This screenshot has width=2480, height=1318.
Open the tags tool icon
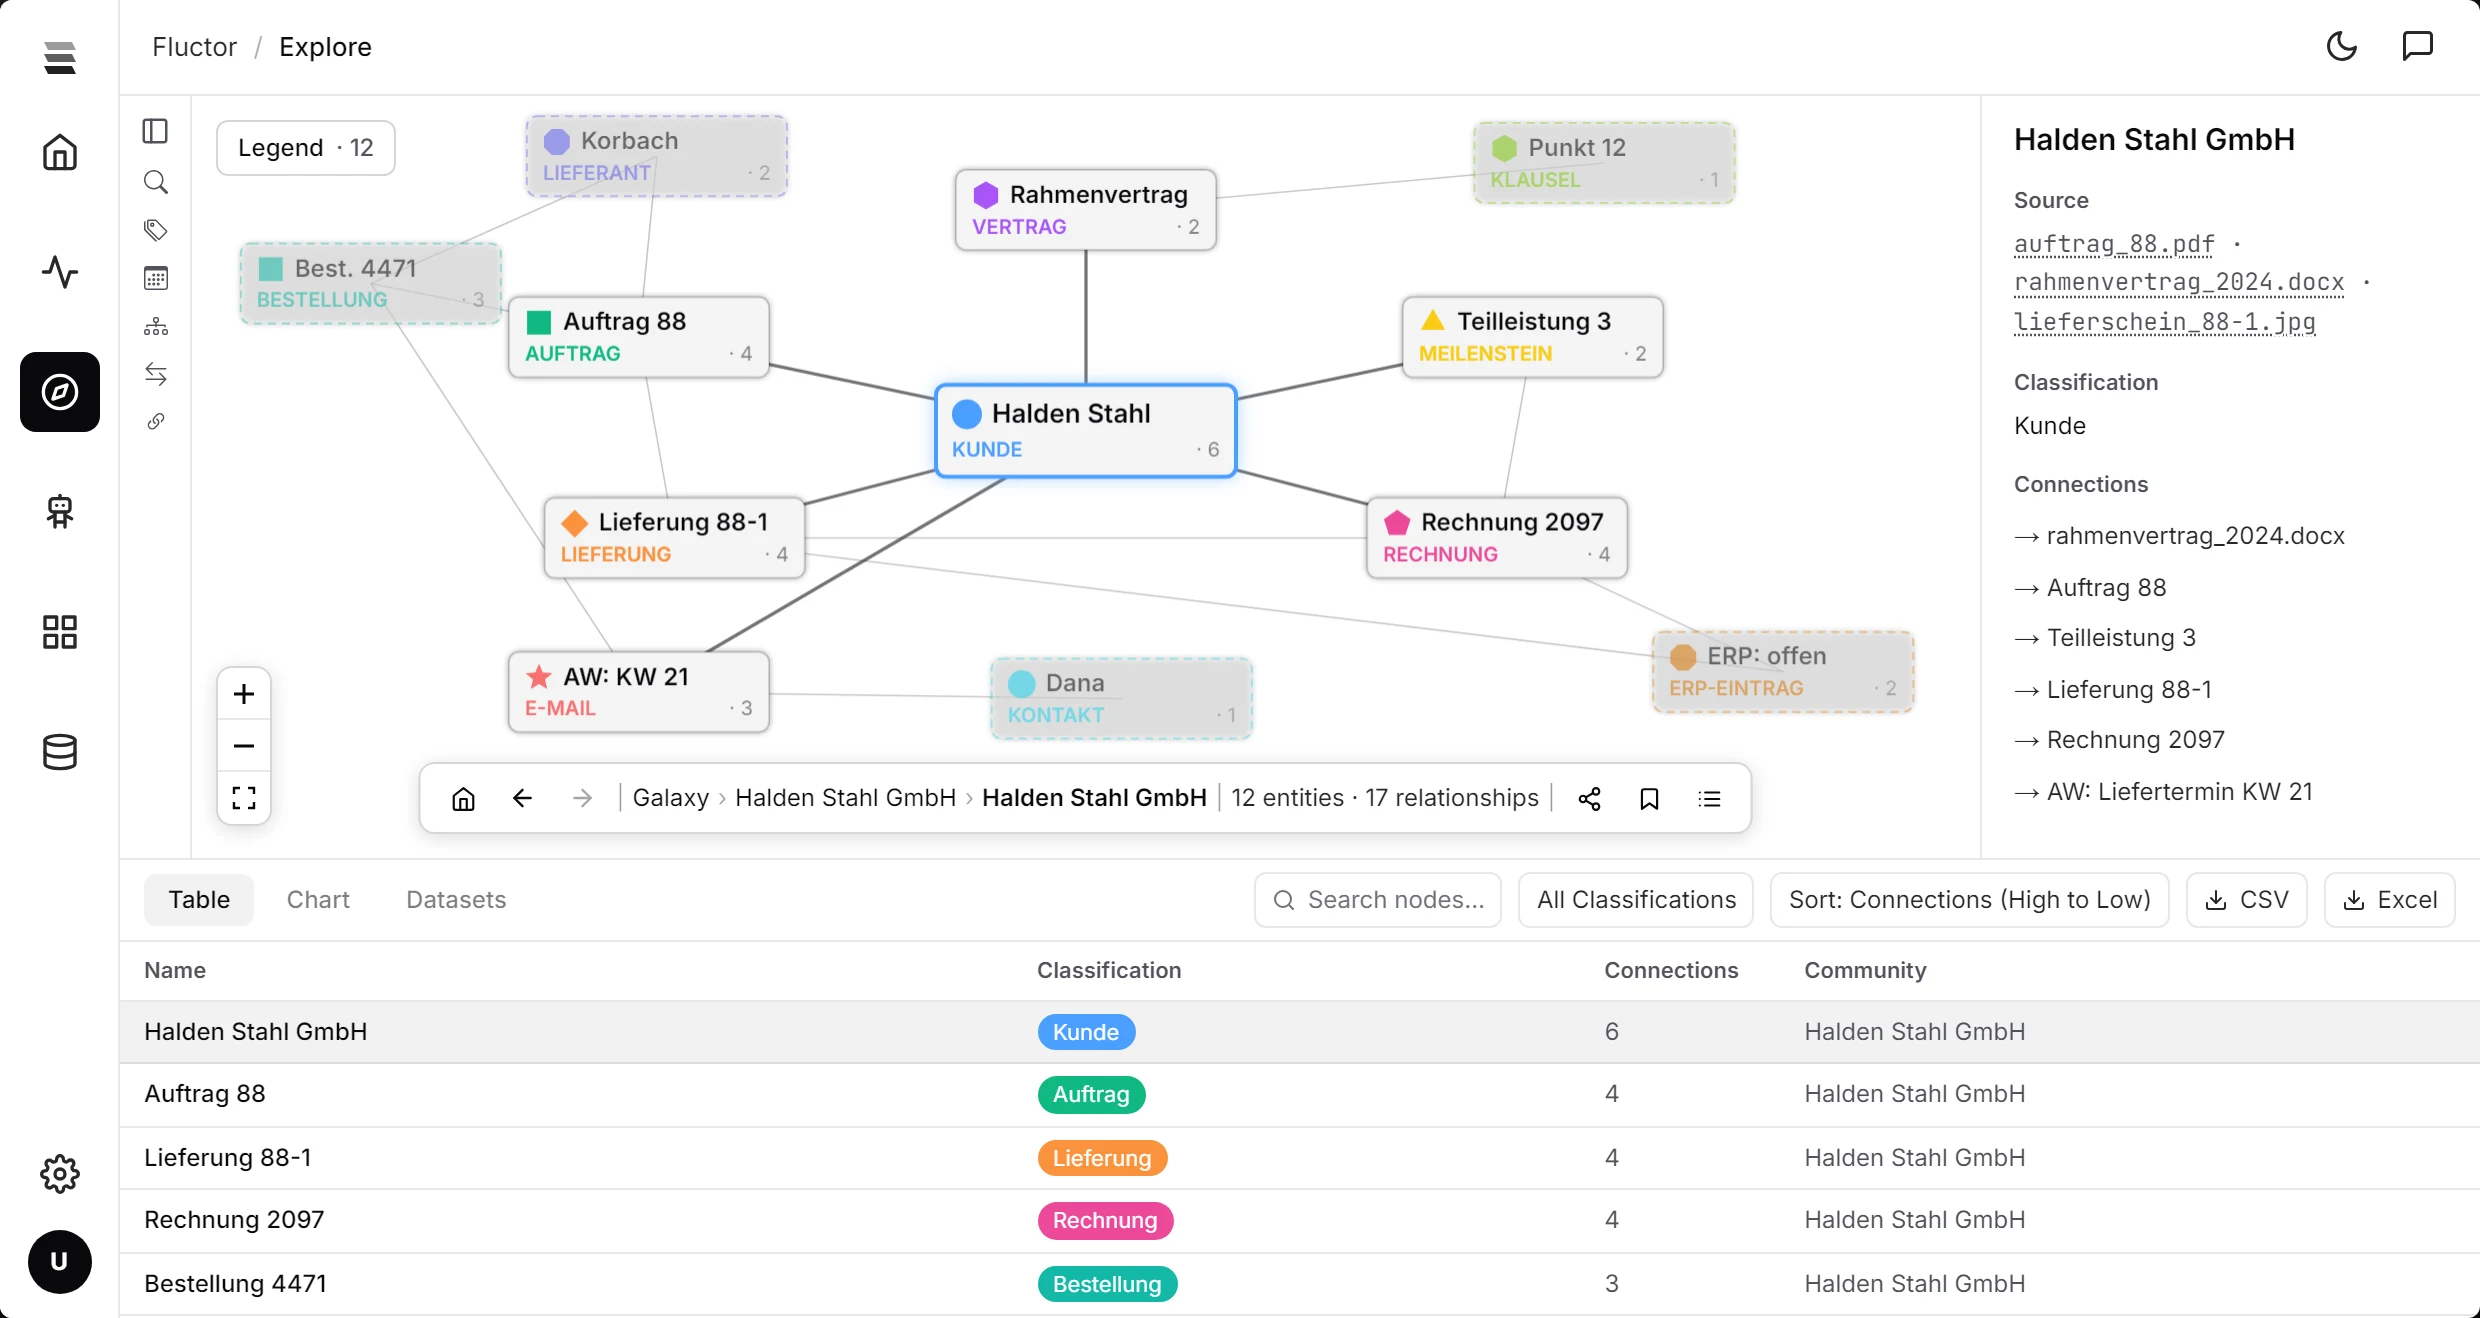point(155,230)
